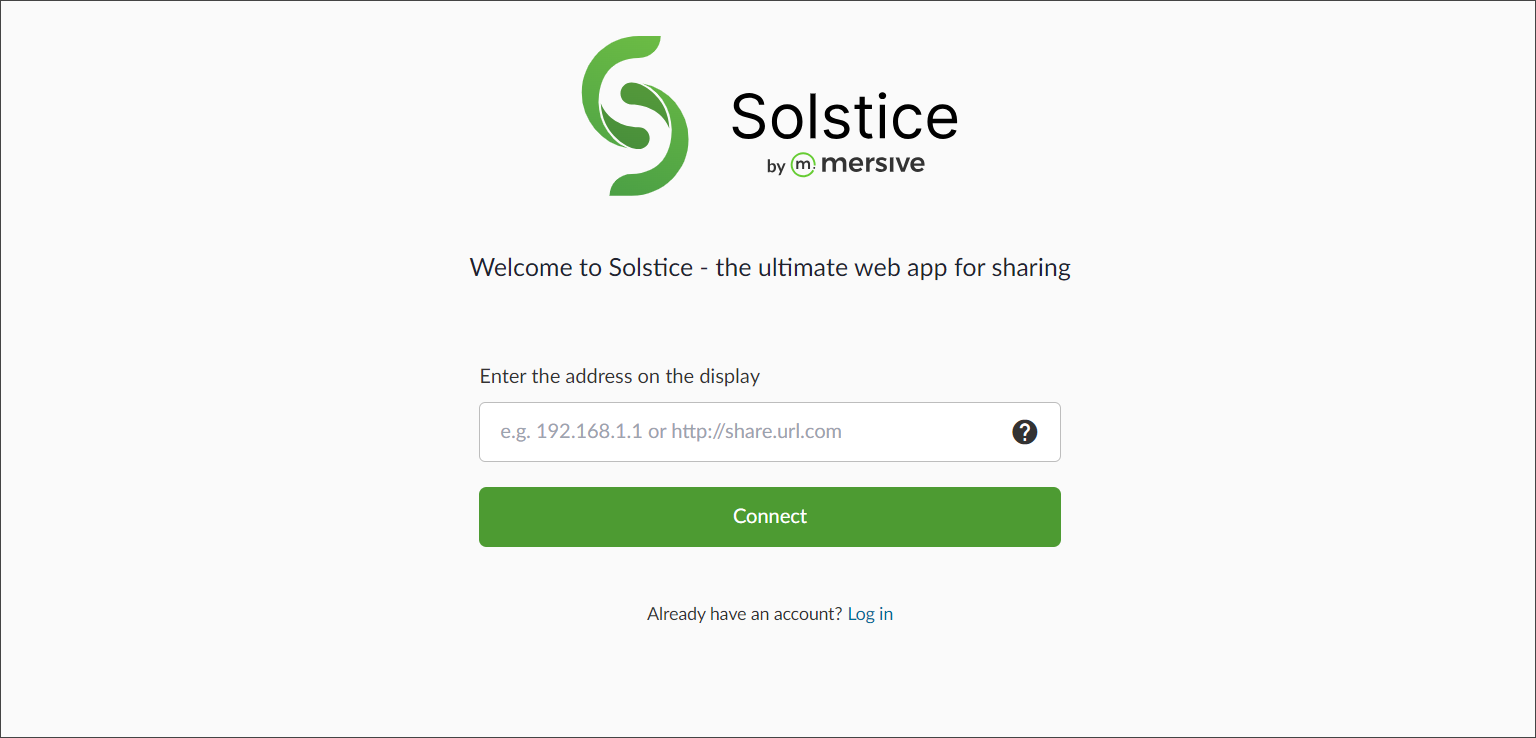Screen dimensions: 1536x738
Task: Follow the Log in link
Action: (x=870, y=614)
